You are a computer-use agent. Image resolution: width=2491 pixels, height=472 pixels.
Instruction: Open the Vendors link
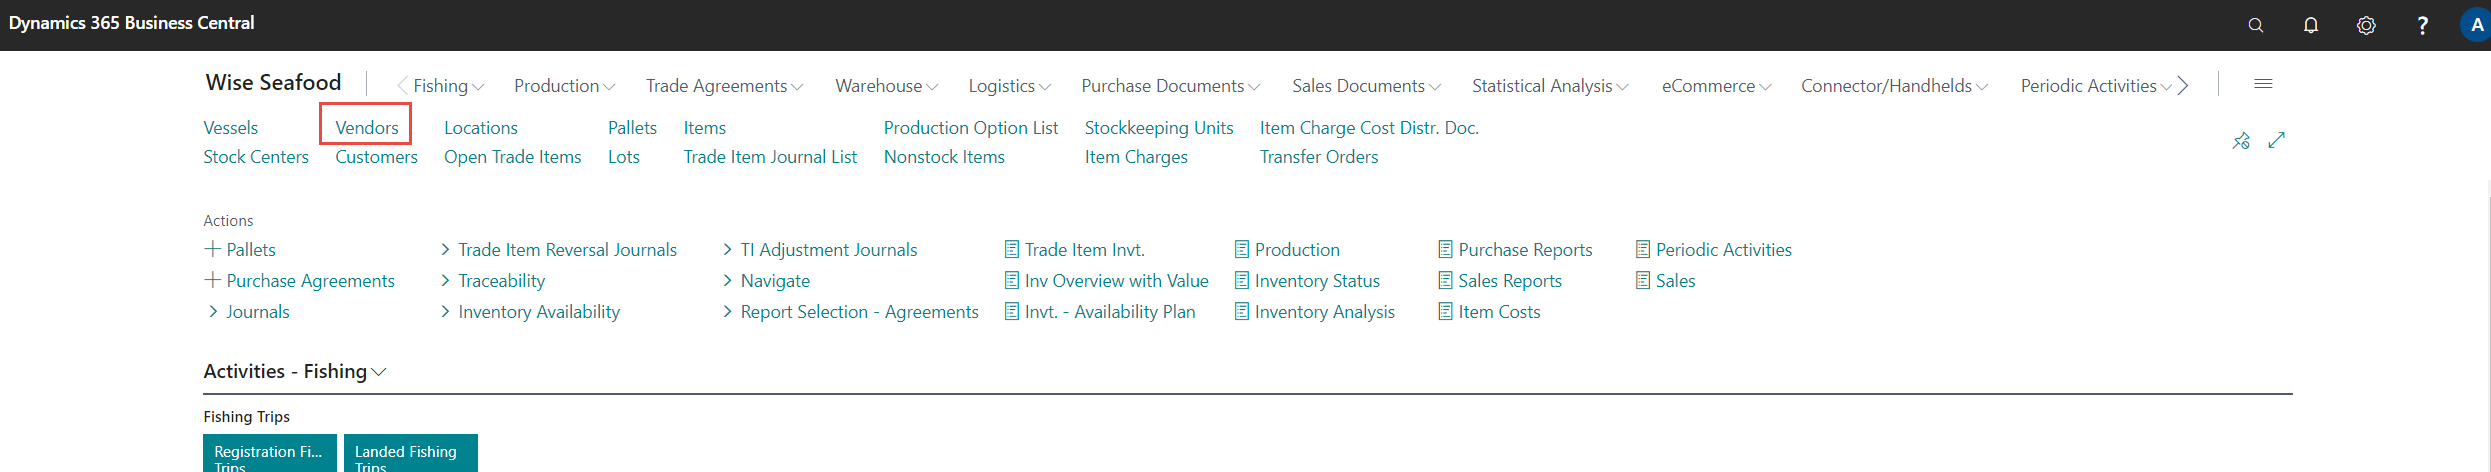(x=366, y=128)
